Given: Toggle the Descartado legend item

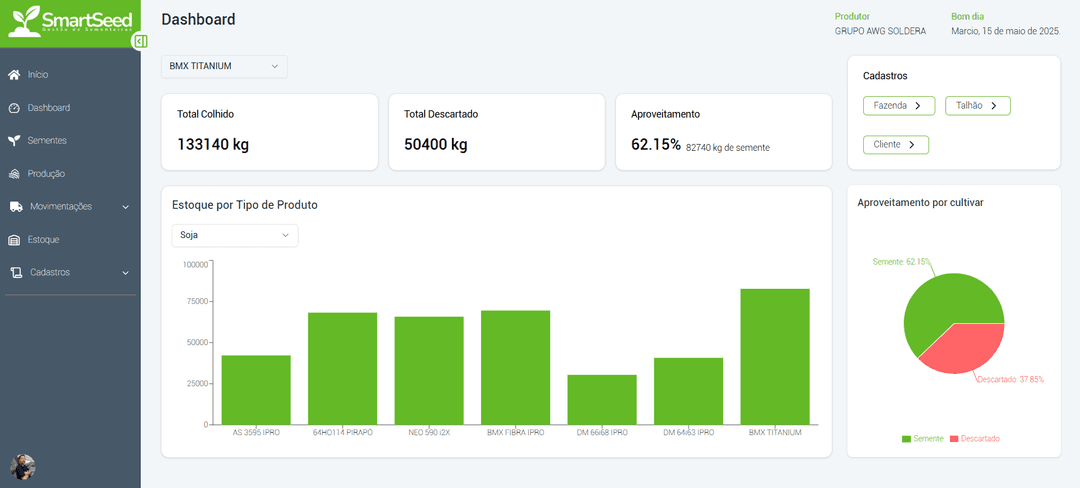Looking at the screenshot, I should pyautogui.click(x=974, y=439).
